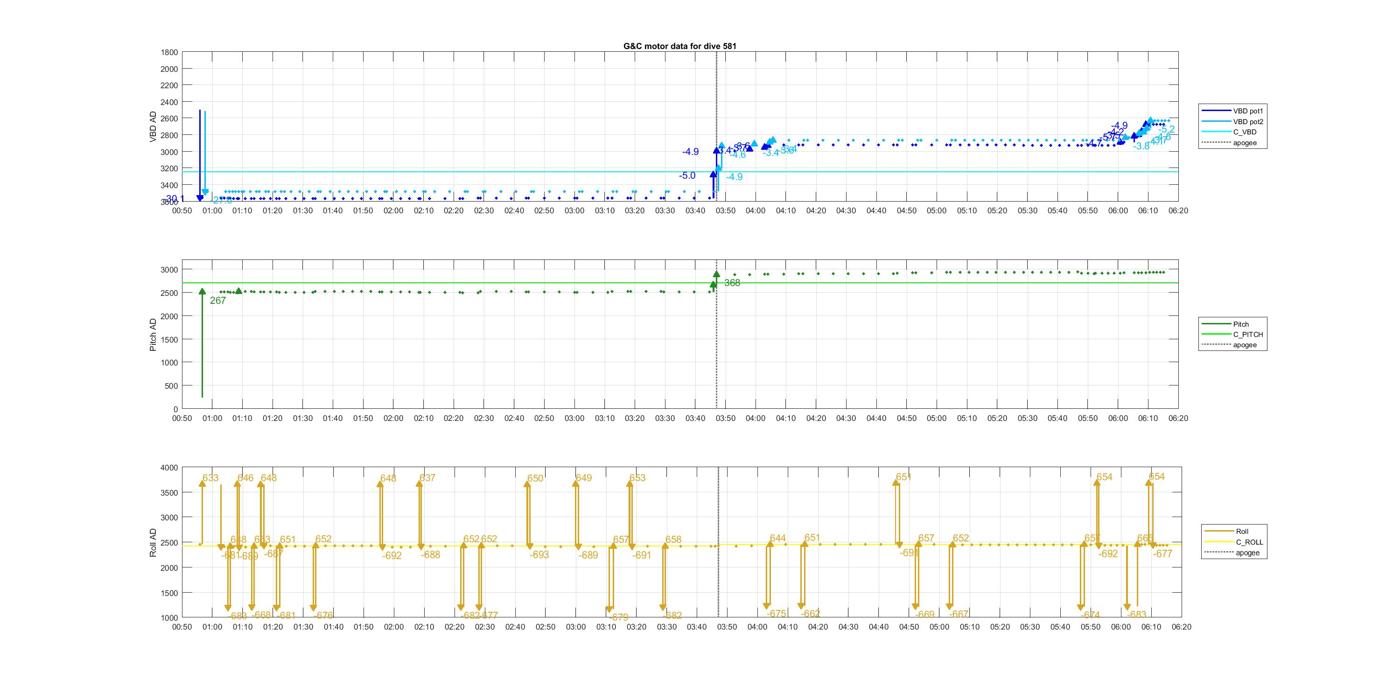
Task: Click the "-675" roll move label
Action: [776, 614]
